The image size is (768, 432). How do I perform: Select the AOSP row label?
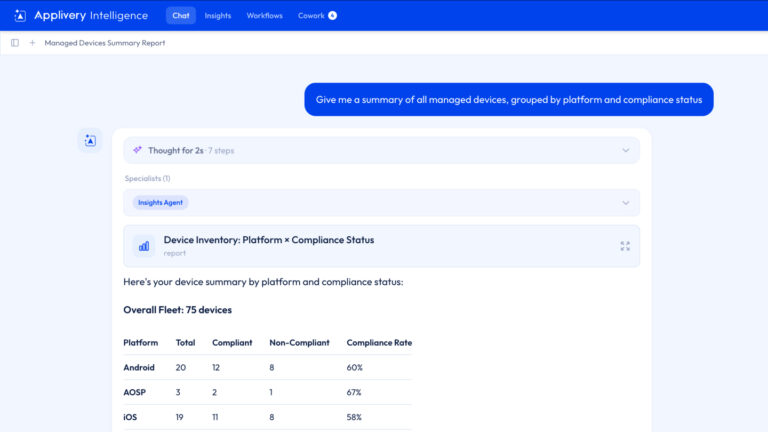(x=135, y=392)
